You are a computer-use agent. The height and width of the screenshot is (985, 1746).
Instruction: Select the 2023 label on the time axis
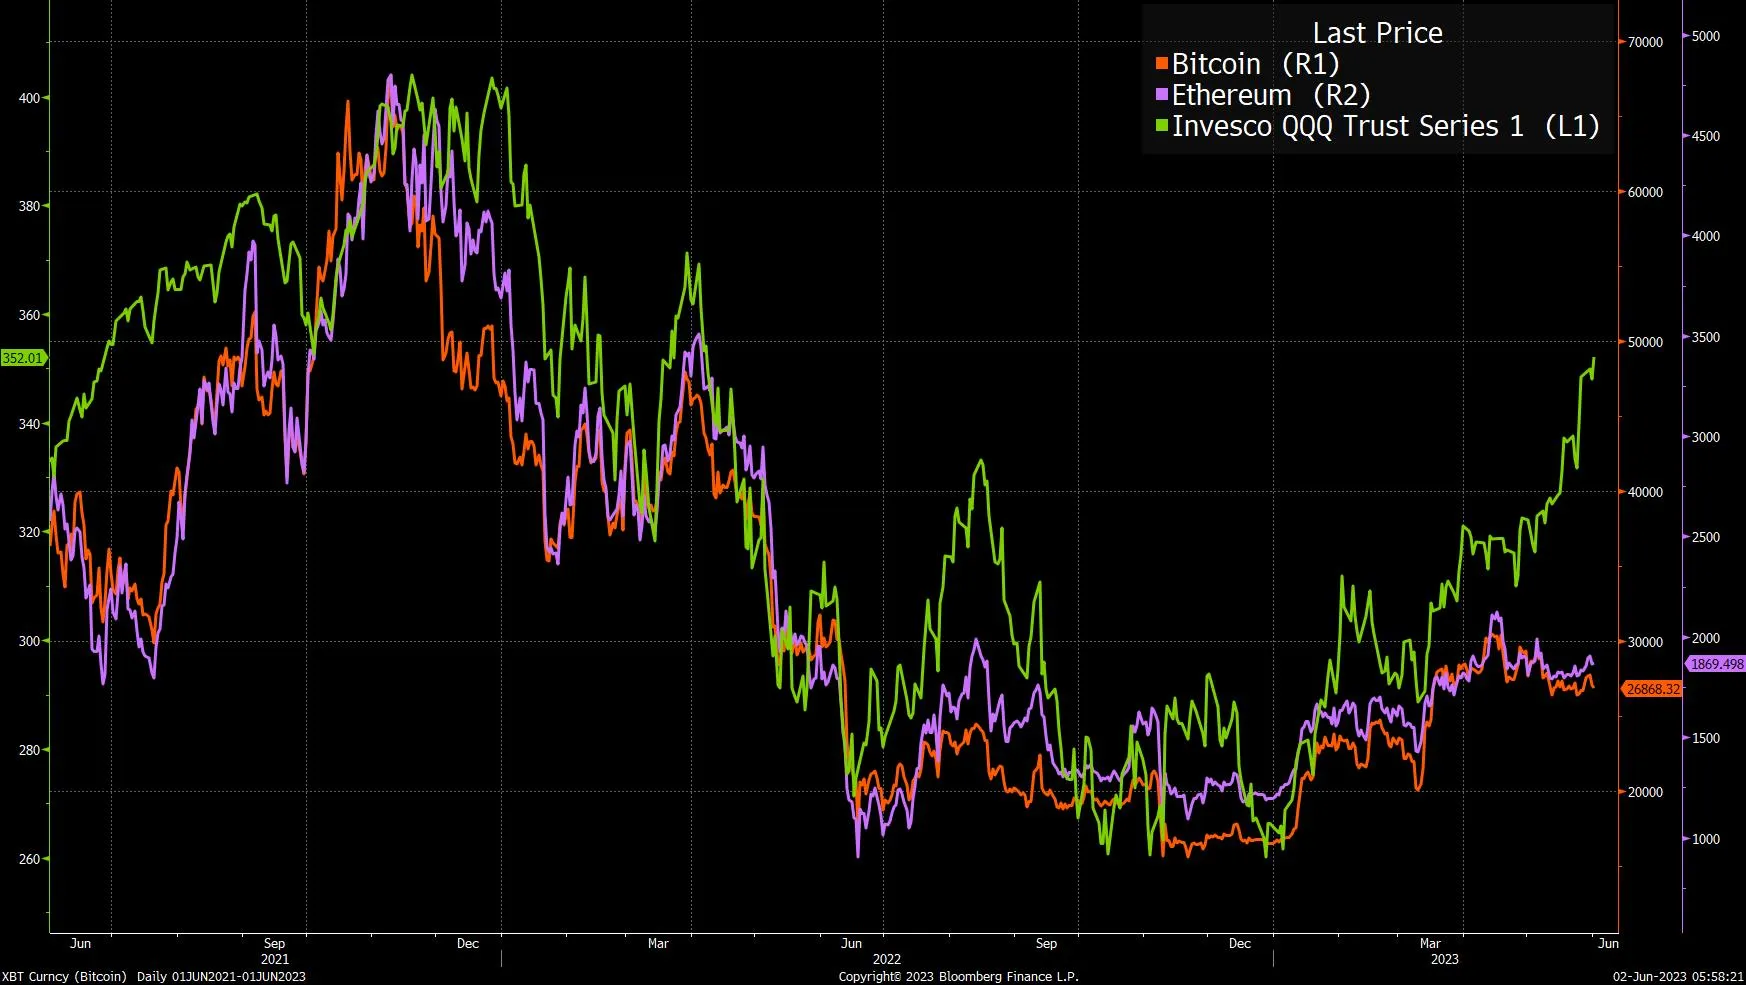coord(1447,959)
